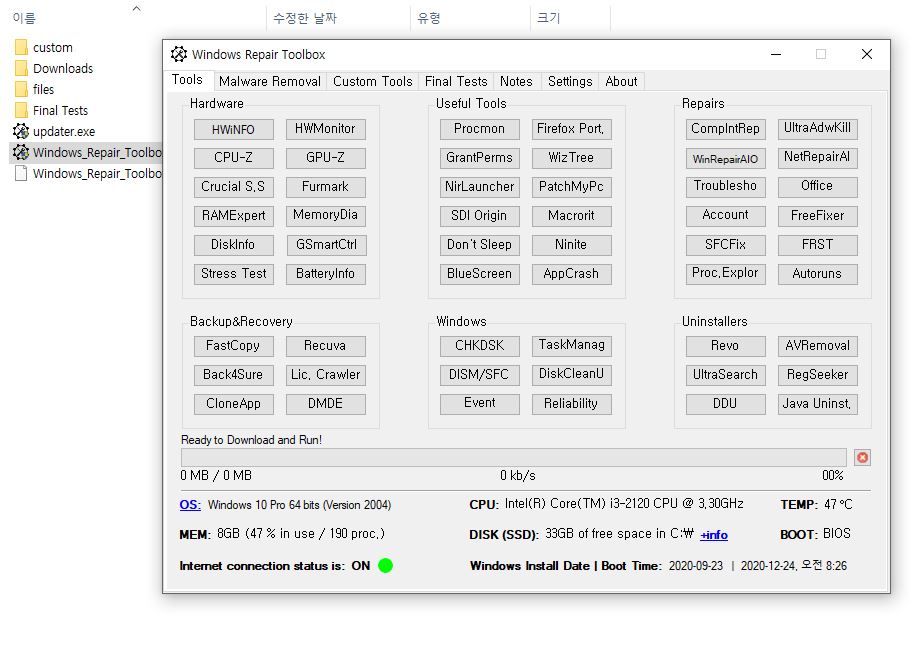Open the Custom Tools tab
This screenshot has height=670, width=922.
(x=373, y=81)
